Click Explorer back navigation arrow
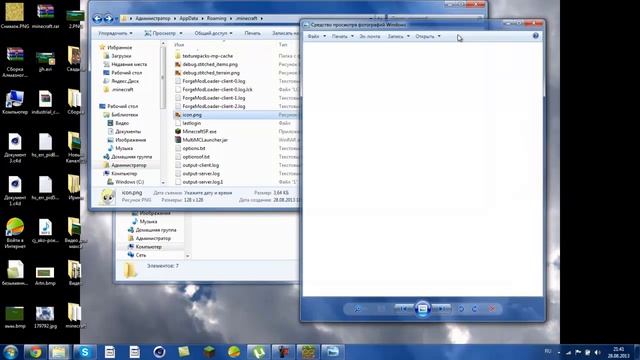640x360 pixels. pyautogui.click(x=97, y=18)
